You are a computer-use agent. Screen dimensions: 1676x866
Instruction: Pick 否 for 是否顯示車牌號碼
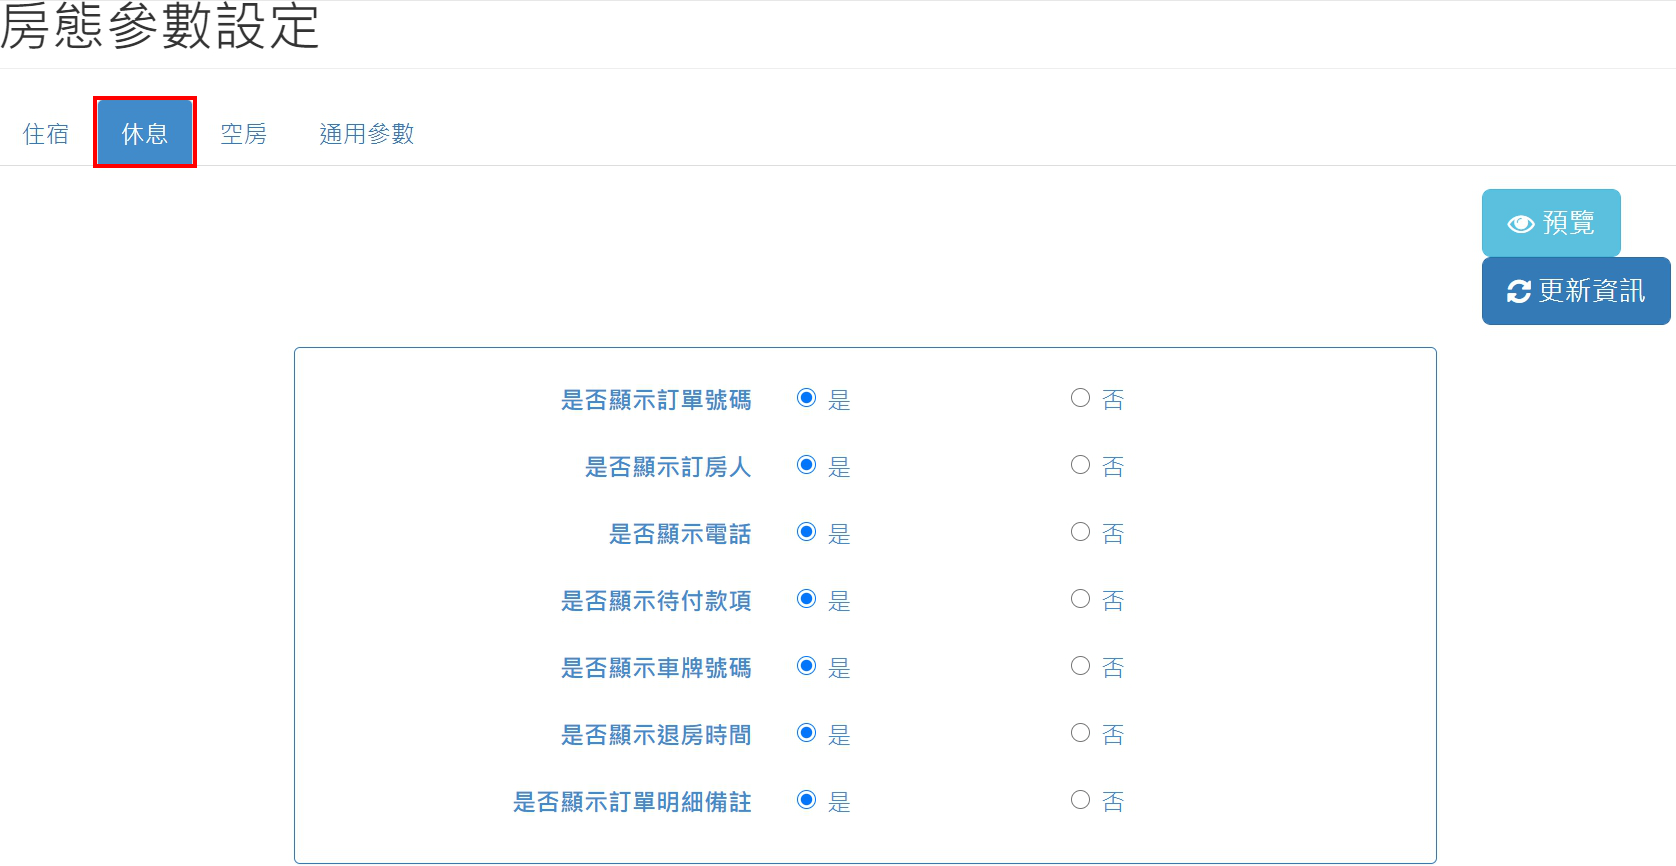point(1080,666)
